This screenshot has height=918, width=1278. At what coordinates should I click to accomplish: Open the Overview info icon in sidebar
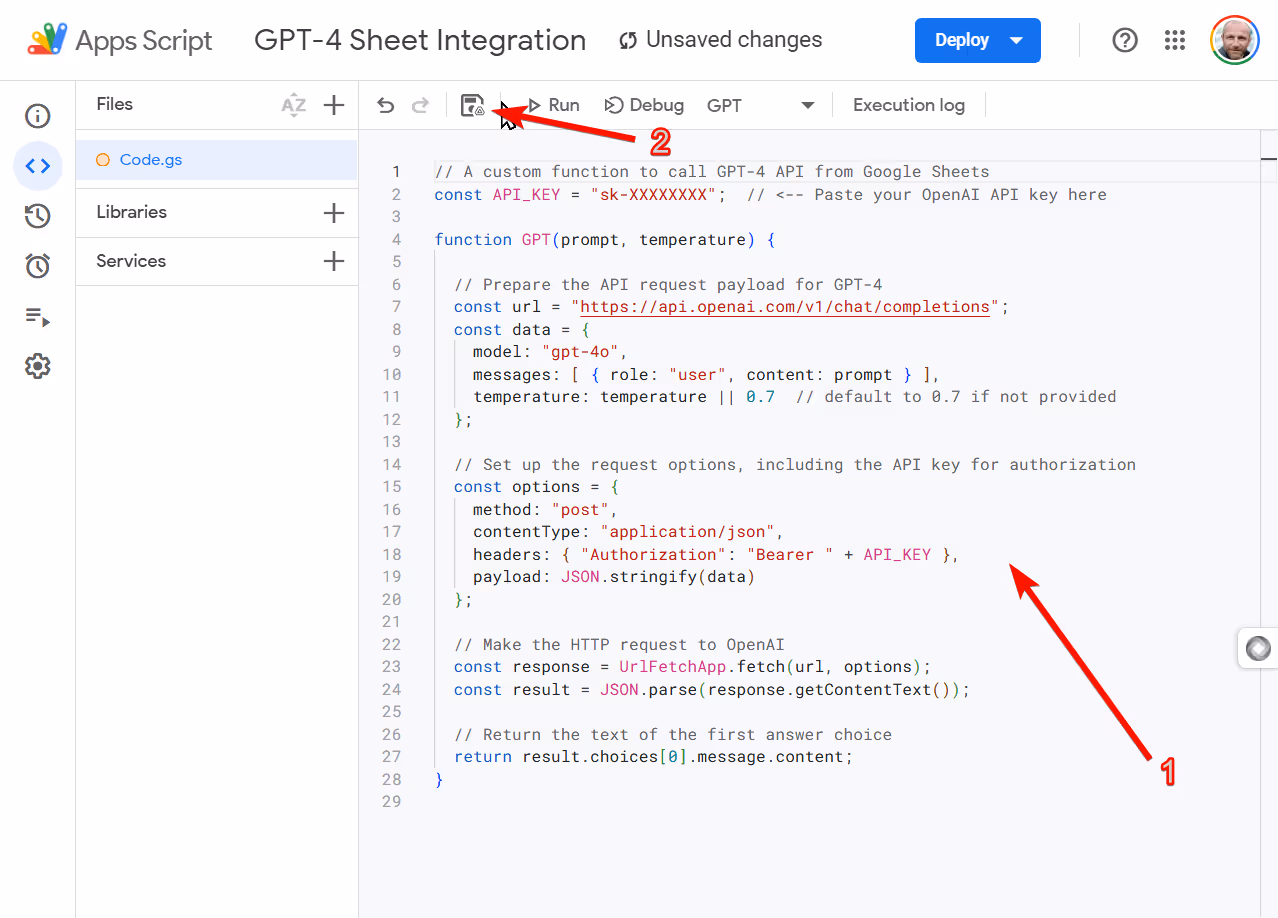(x=37, y=116)
